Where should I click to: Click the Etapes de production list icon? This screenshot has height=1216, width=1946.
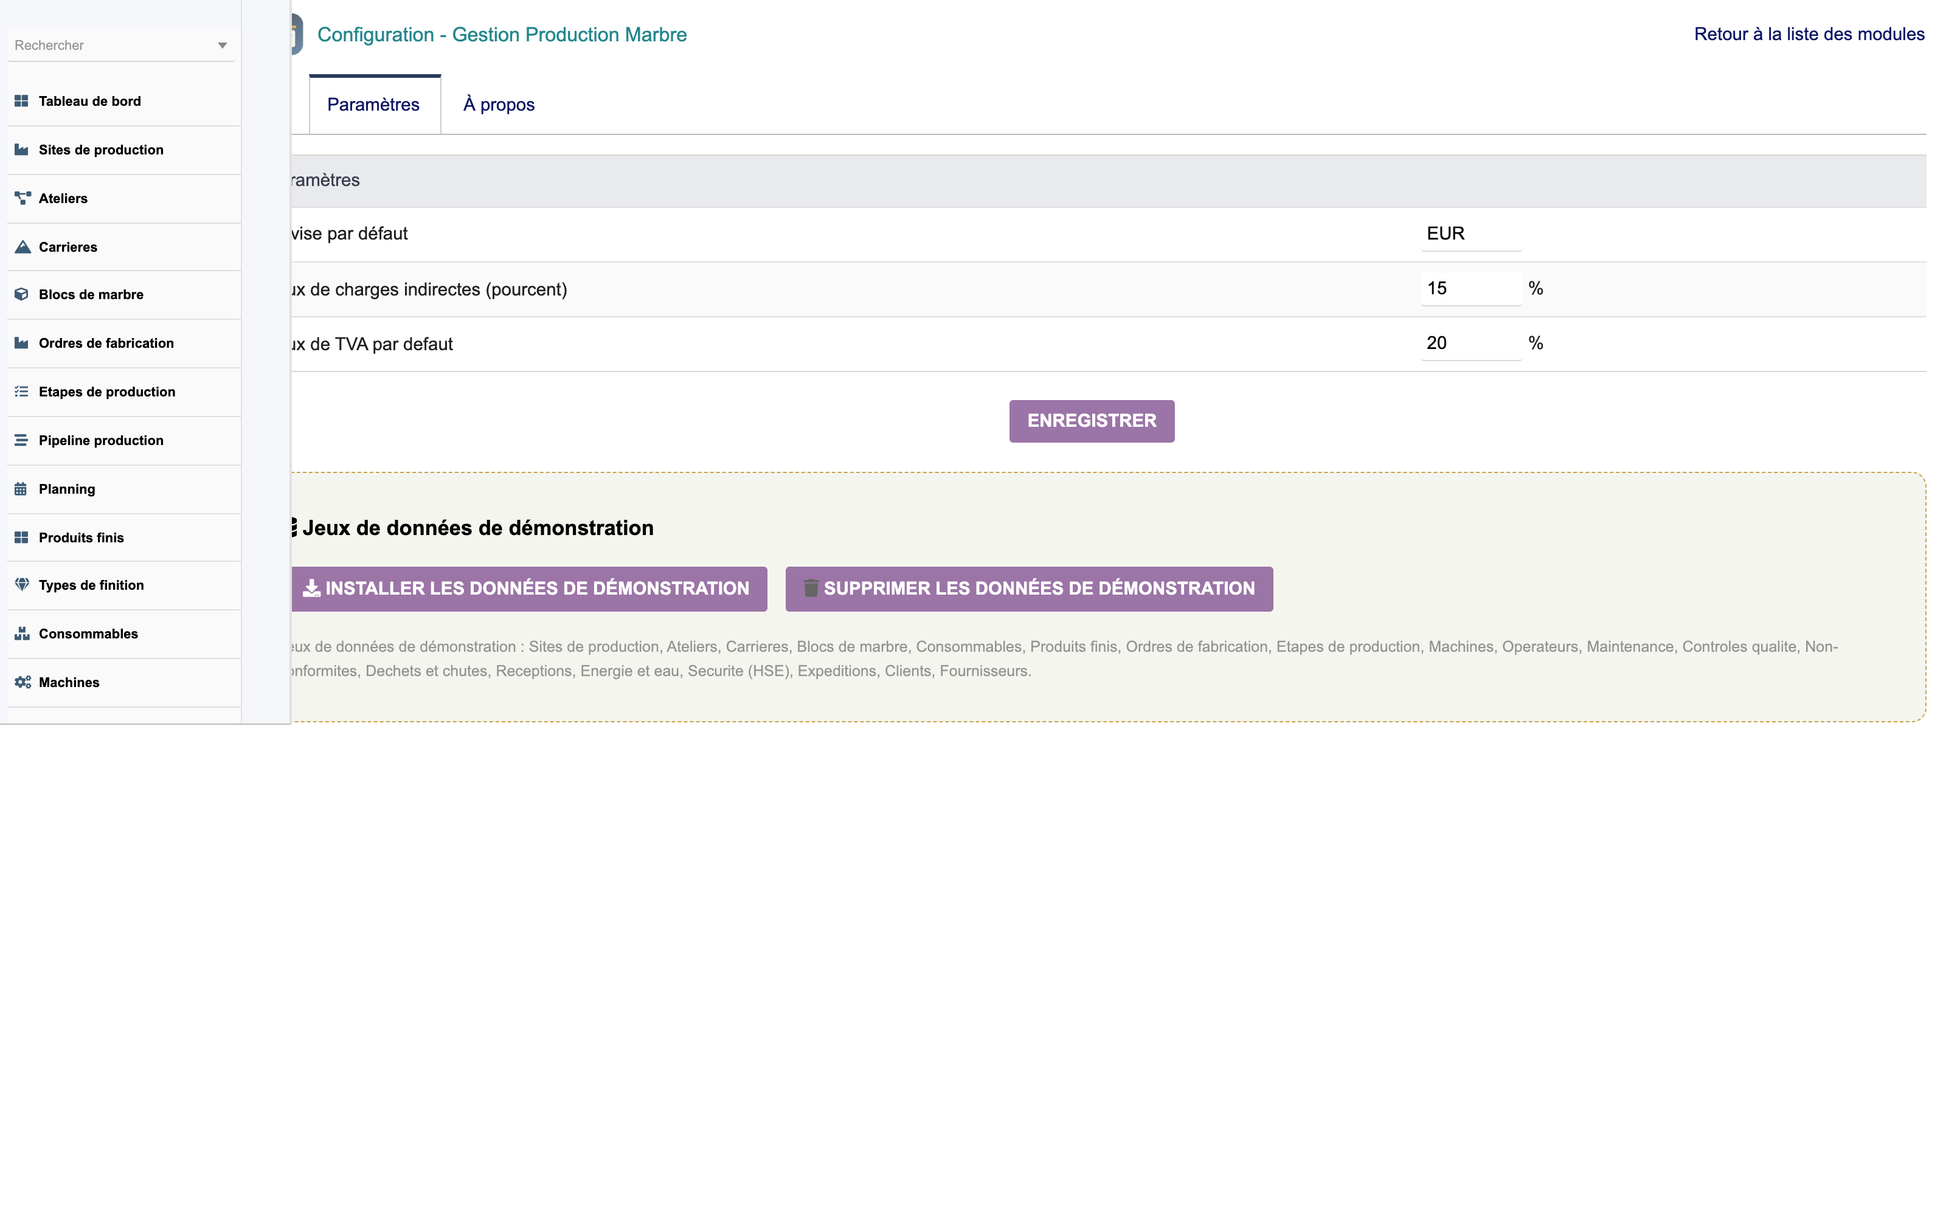[21, 392]
